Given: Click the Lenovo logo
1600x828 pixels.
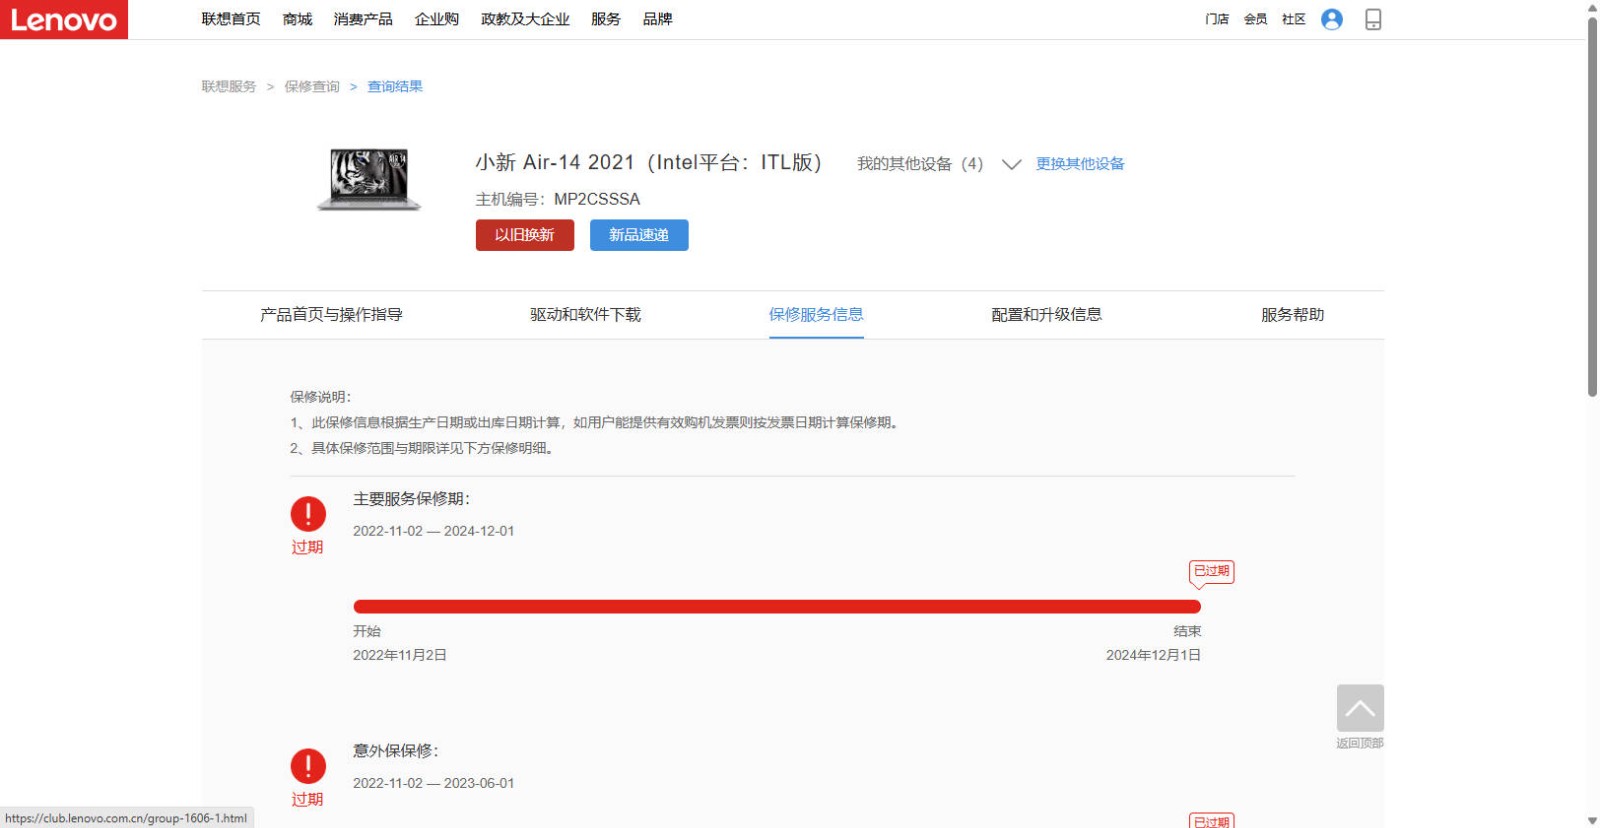Looking at the screenshot, I should tap(64, 19).
